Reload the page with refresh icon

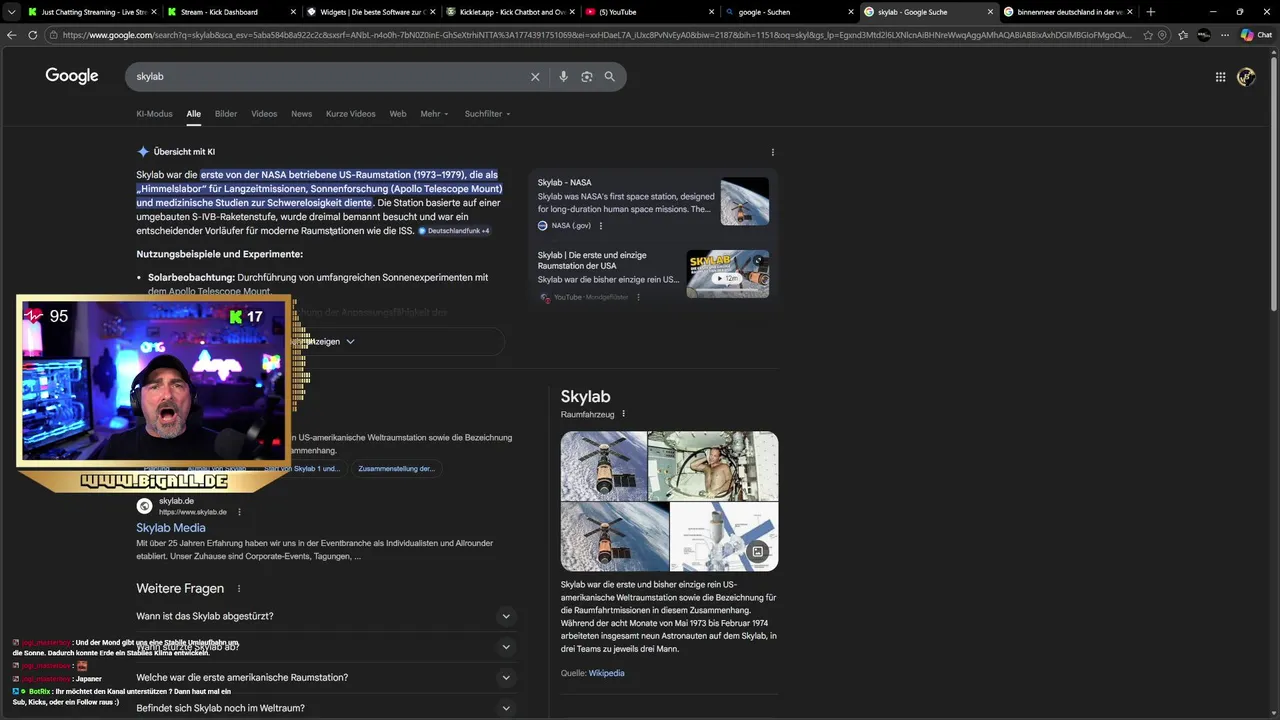click(x=33, y=35)
